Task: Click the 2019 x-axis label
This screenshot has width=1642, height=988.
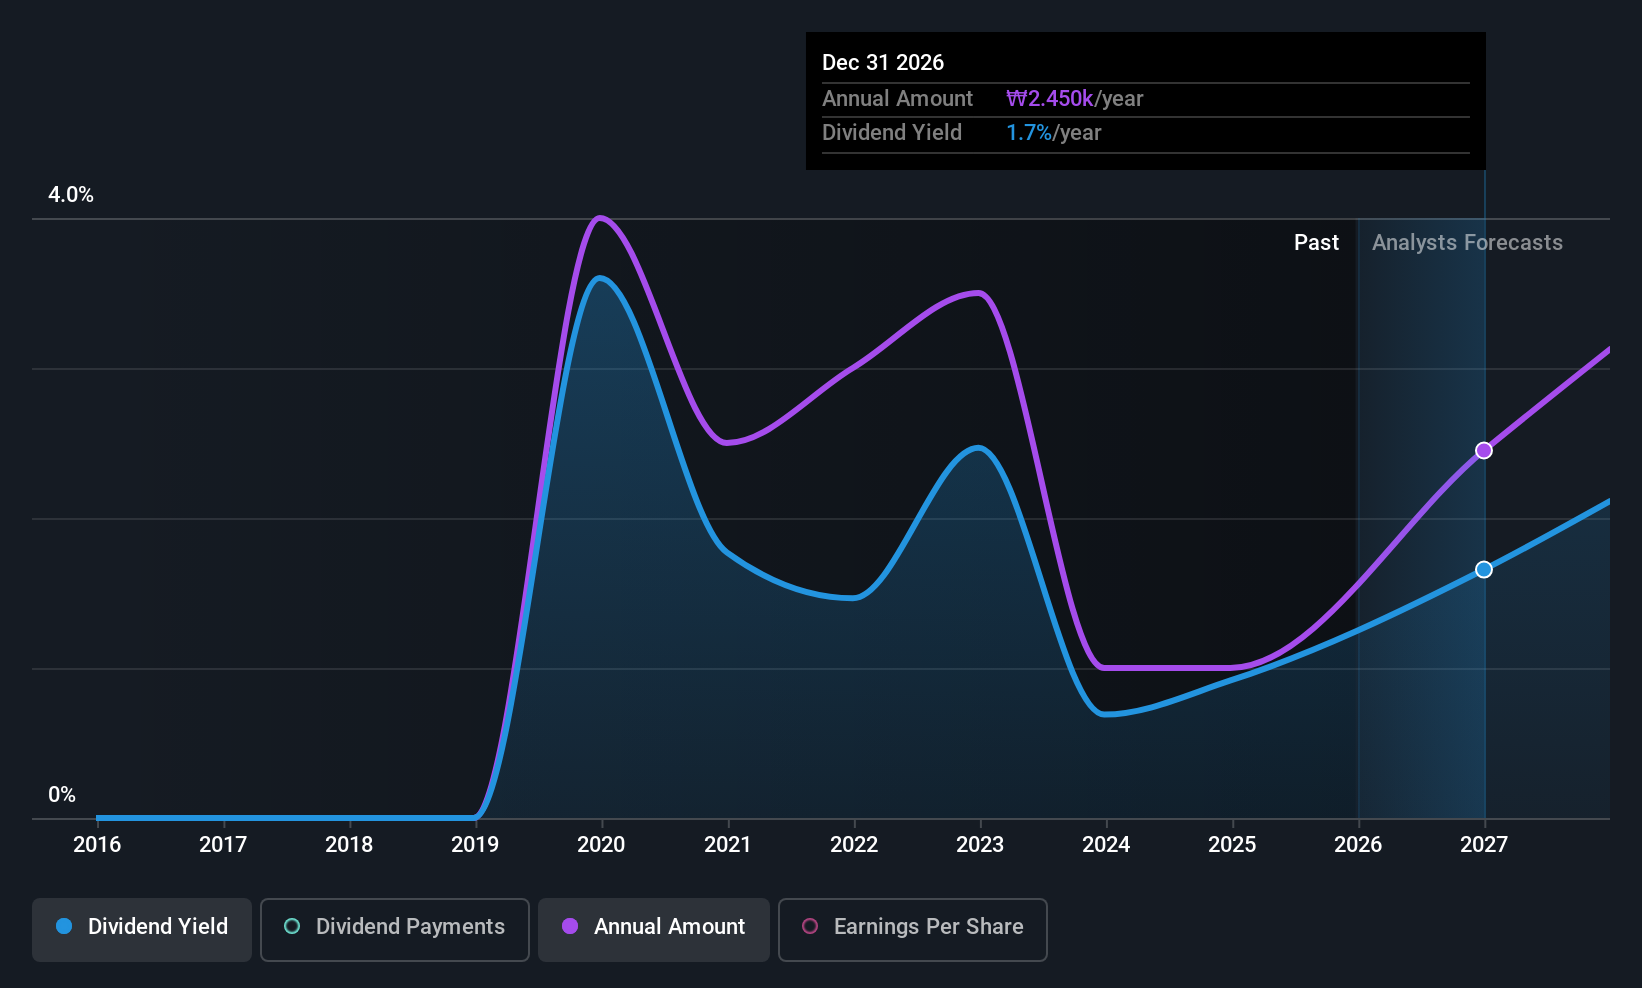Action: (475, 845)
